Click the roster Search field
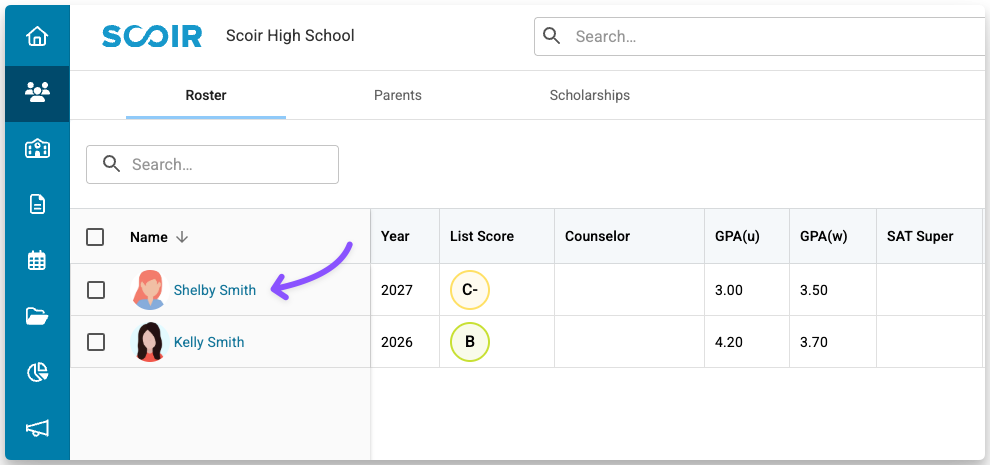990x465 pixels. click(x=225, y=165)
